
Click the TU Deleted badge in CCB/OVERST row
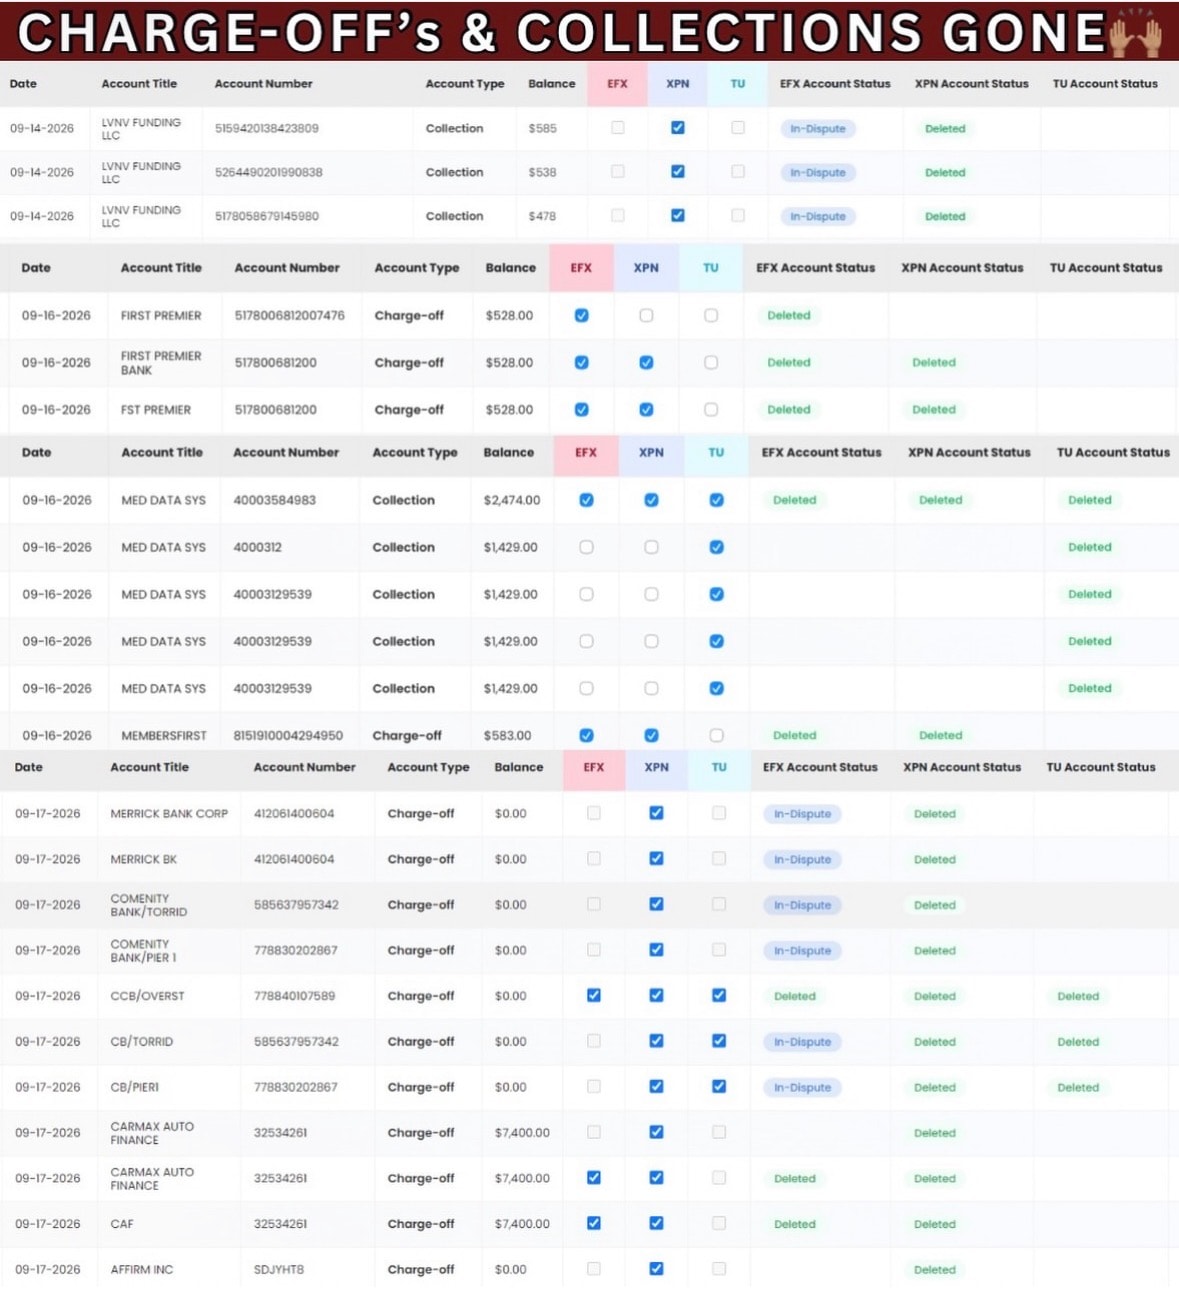[1078, 996]
